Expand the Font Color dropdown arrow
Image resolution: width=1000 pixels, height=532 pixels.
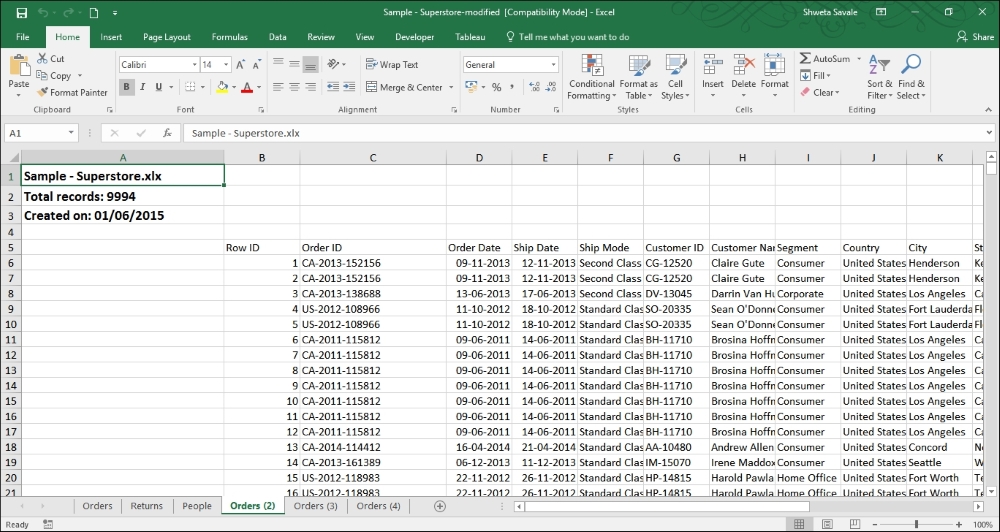coord(258,87)
